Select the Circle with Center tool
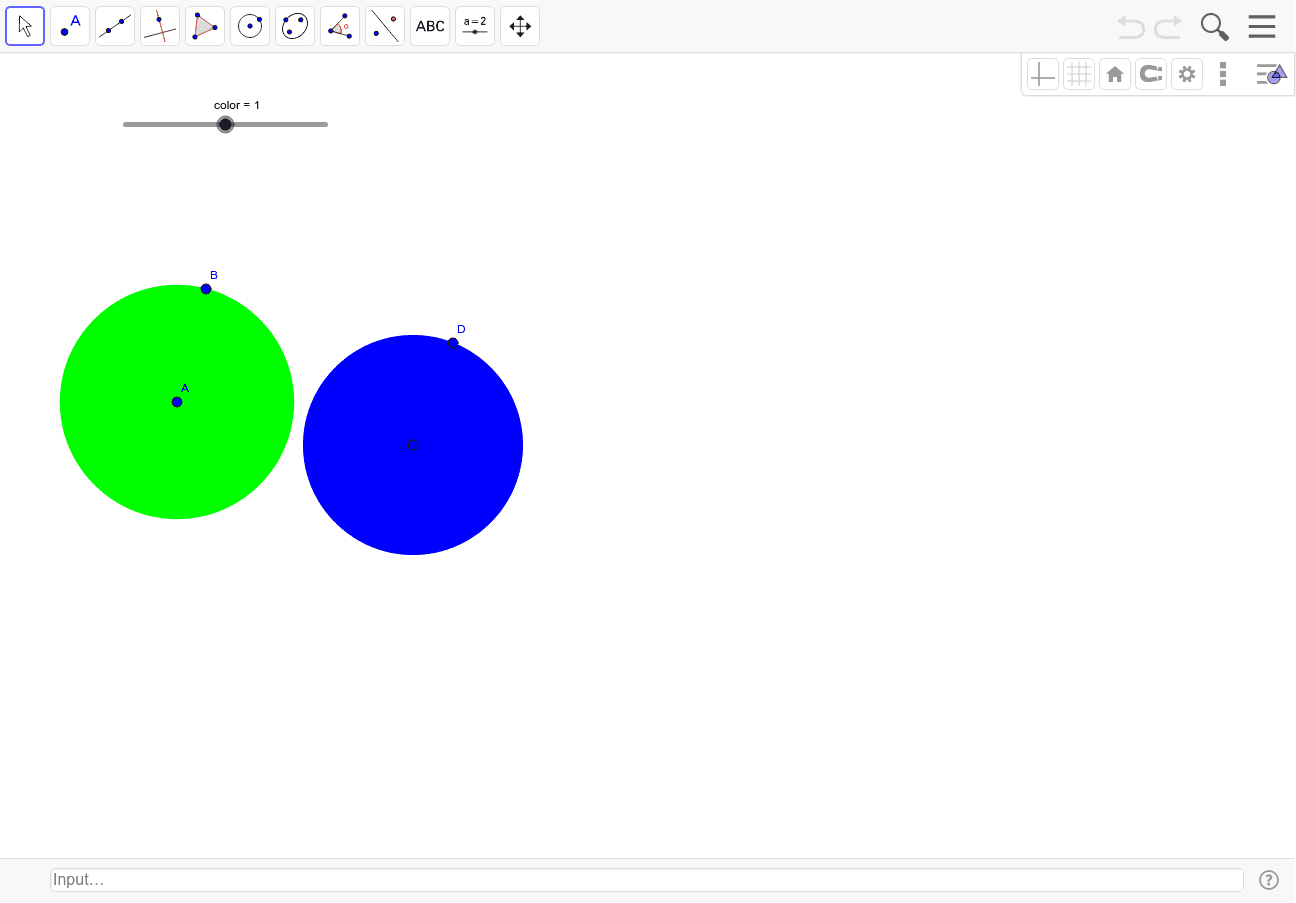The image size is (1296, 903). (x=250, y=26)
